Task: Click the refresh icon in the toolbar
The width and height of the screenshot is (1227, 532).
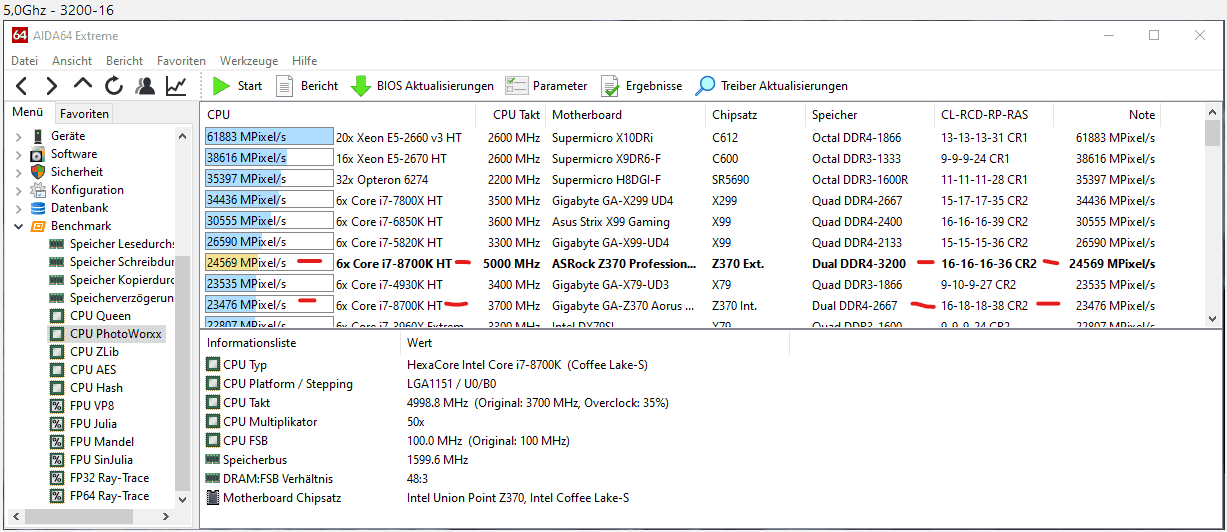Action: pyautogui.click(x=114, y=86)
